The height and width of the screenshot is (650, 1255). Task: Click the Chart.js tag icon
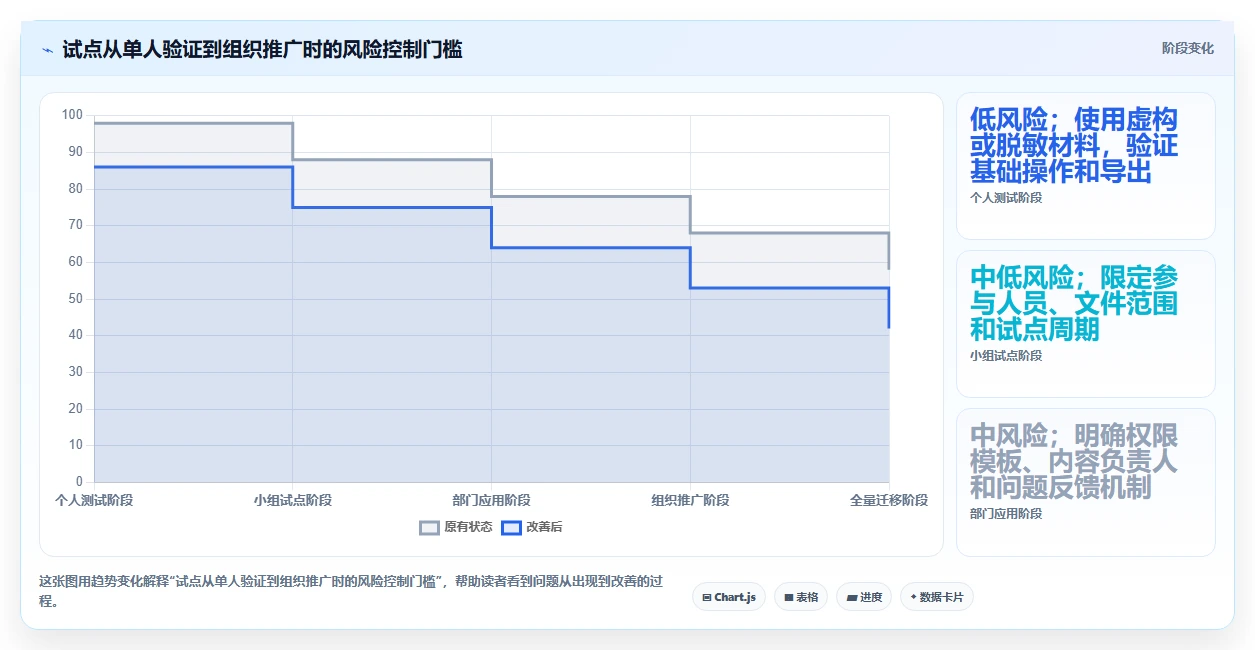click(707, 597)
